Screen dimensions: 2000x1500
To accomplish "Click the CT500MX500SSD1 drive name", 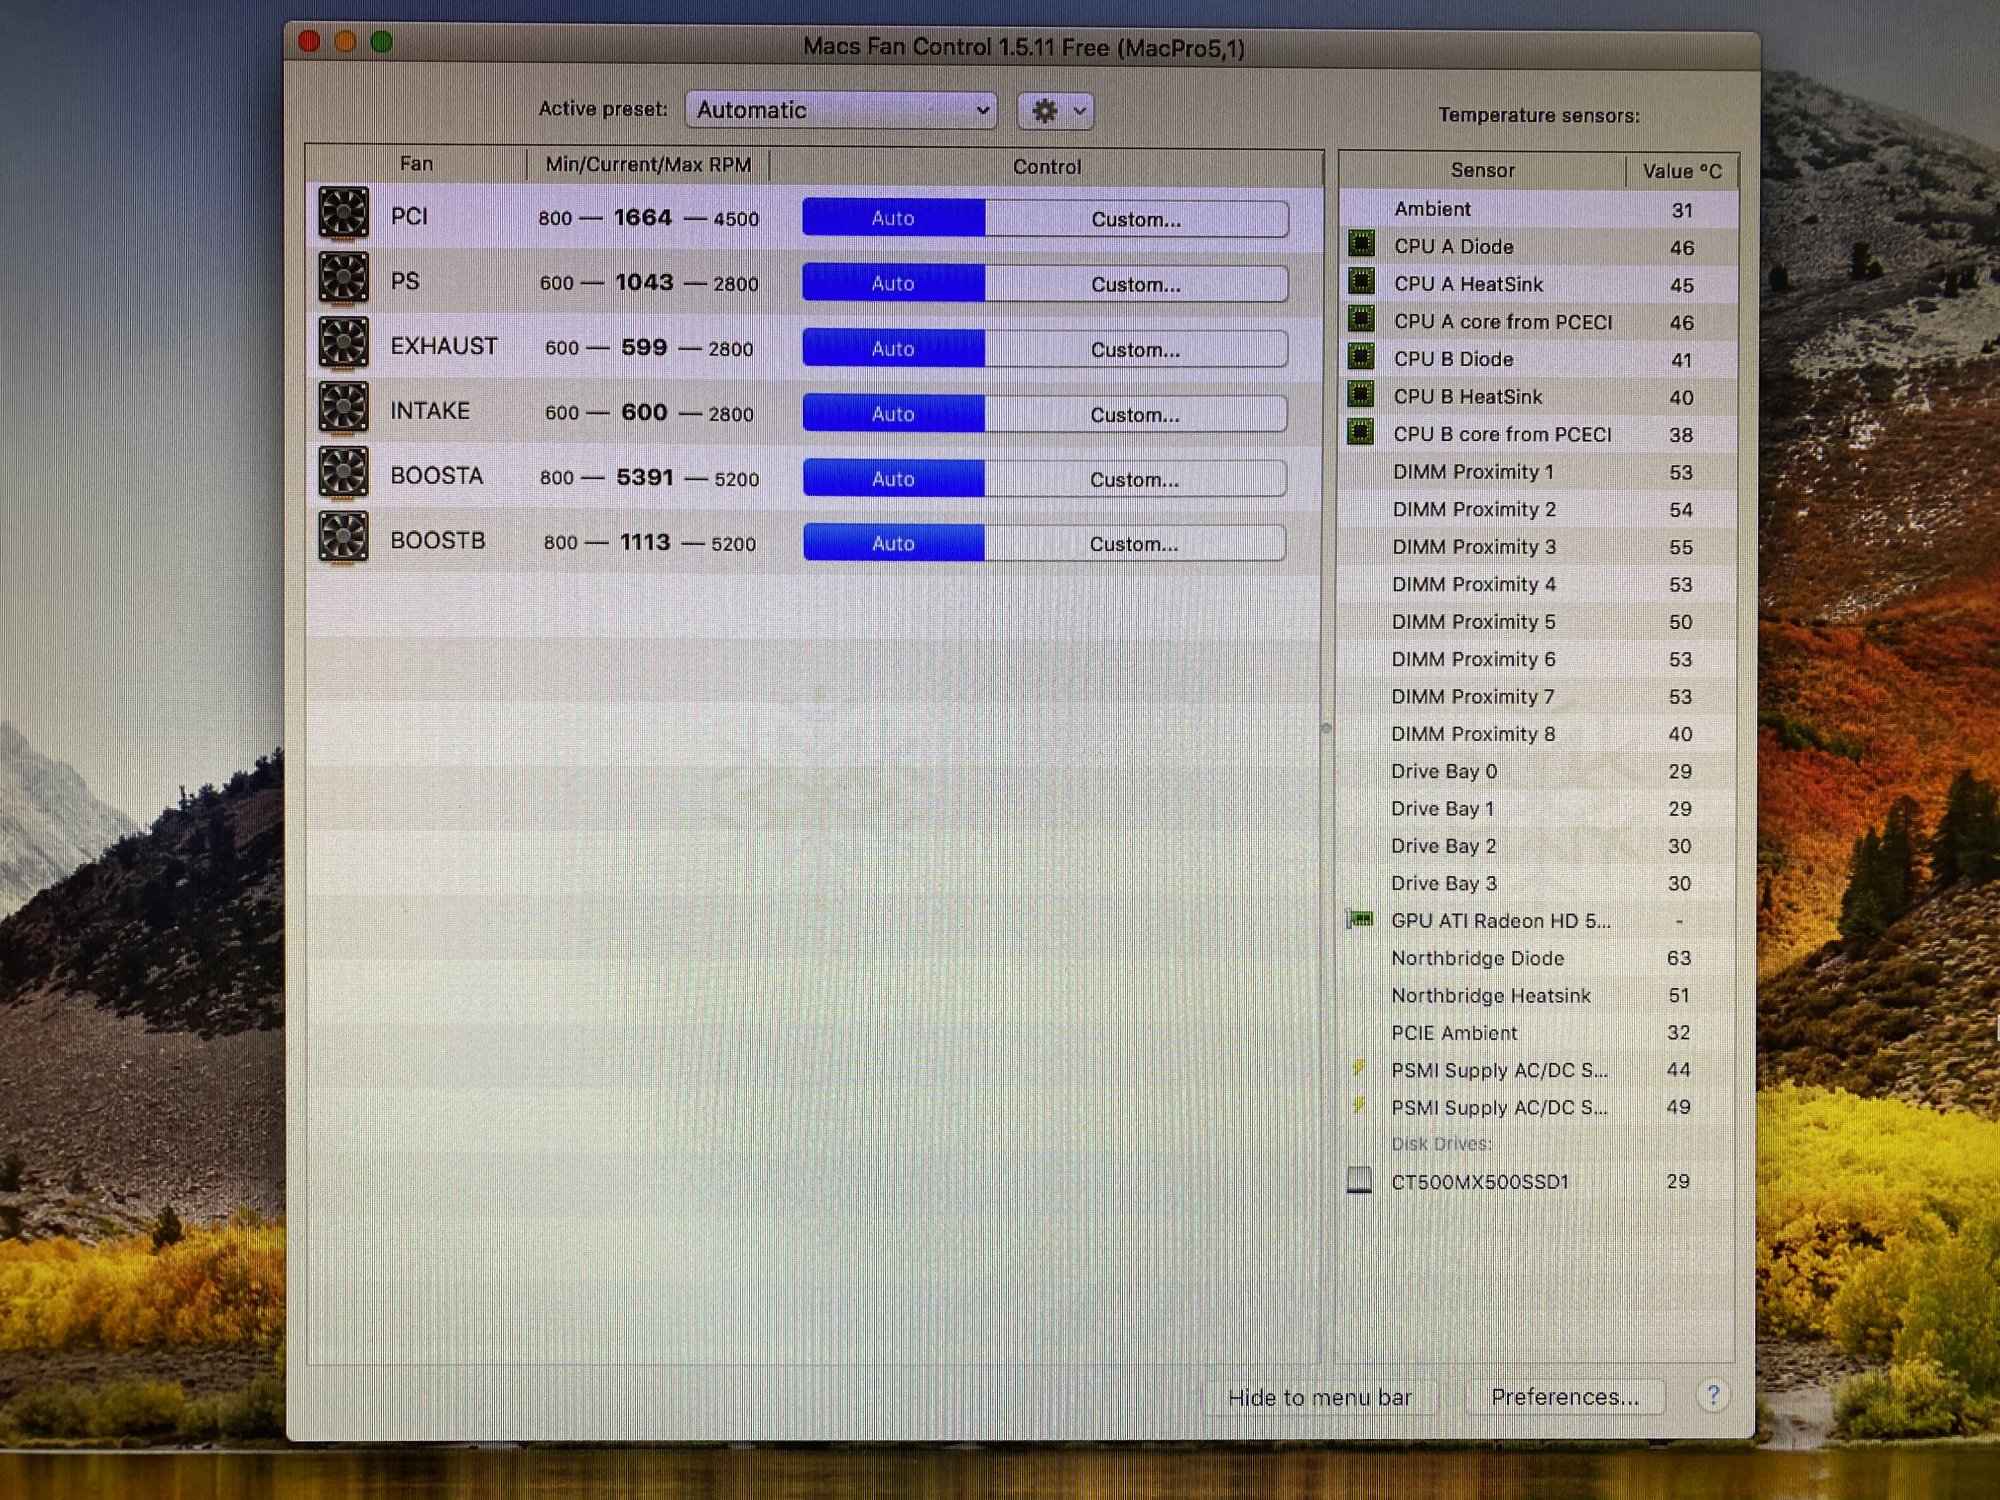I will point(1480,1181).
